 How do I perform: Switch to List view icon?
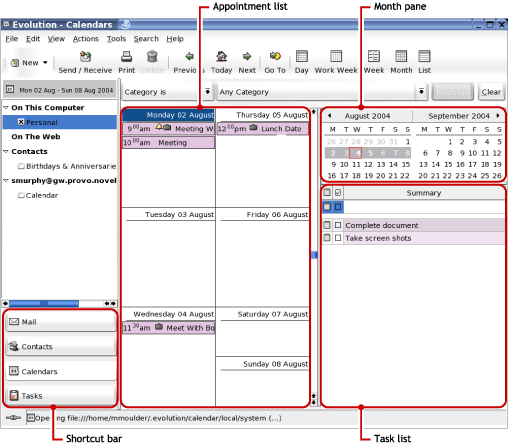424,56
